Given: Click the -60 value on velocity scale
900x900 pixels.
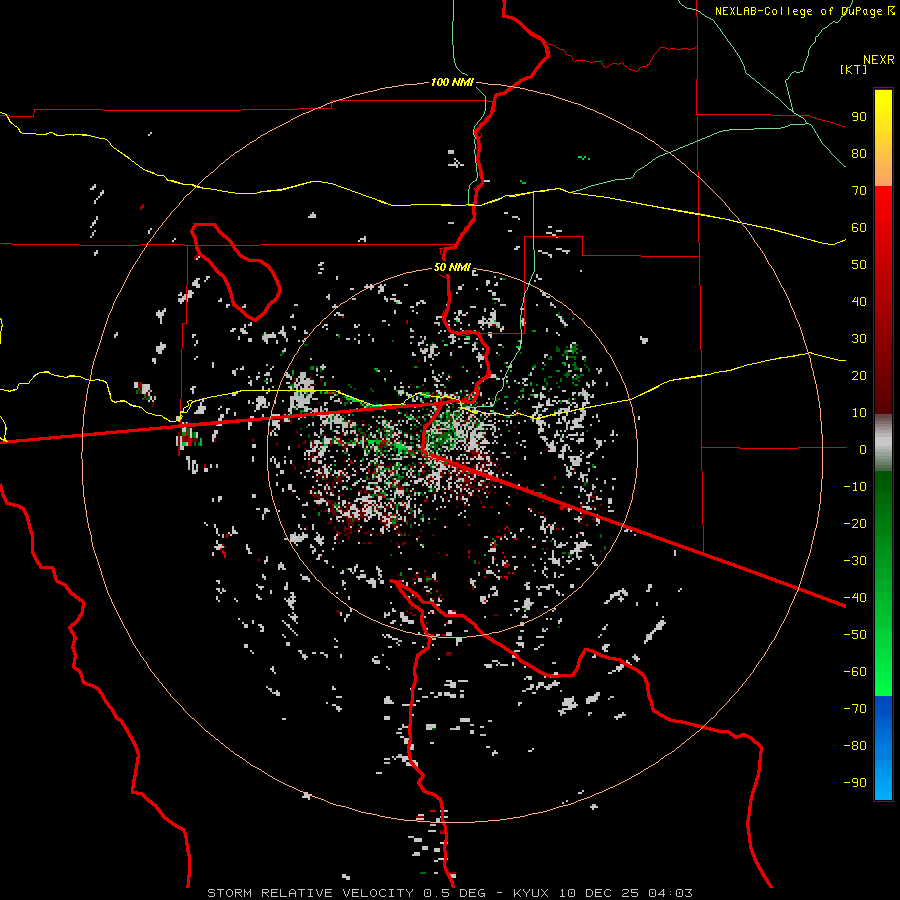Looking at the screenshot, I should pos(855,672).
